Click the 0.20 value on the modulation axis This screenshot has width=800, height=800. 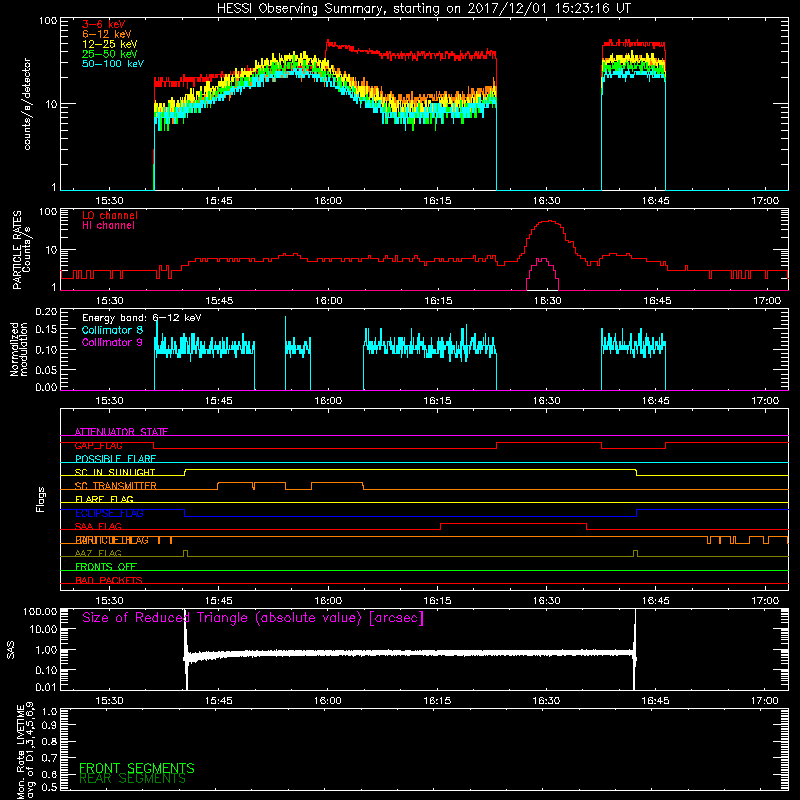[46, 312]
